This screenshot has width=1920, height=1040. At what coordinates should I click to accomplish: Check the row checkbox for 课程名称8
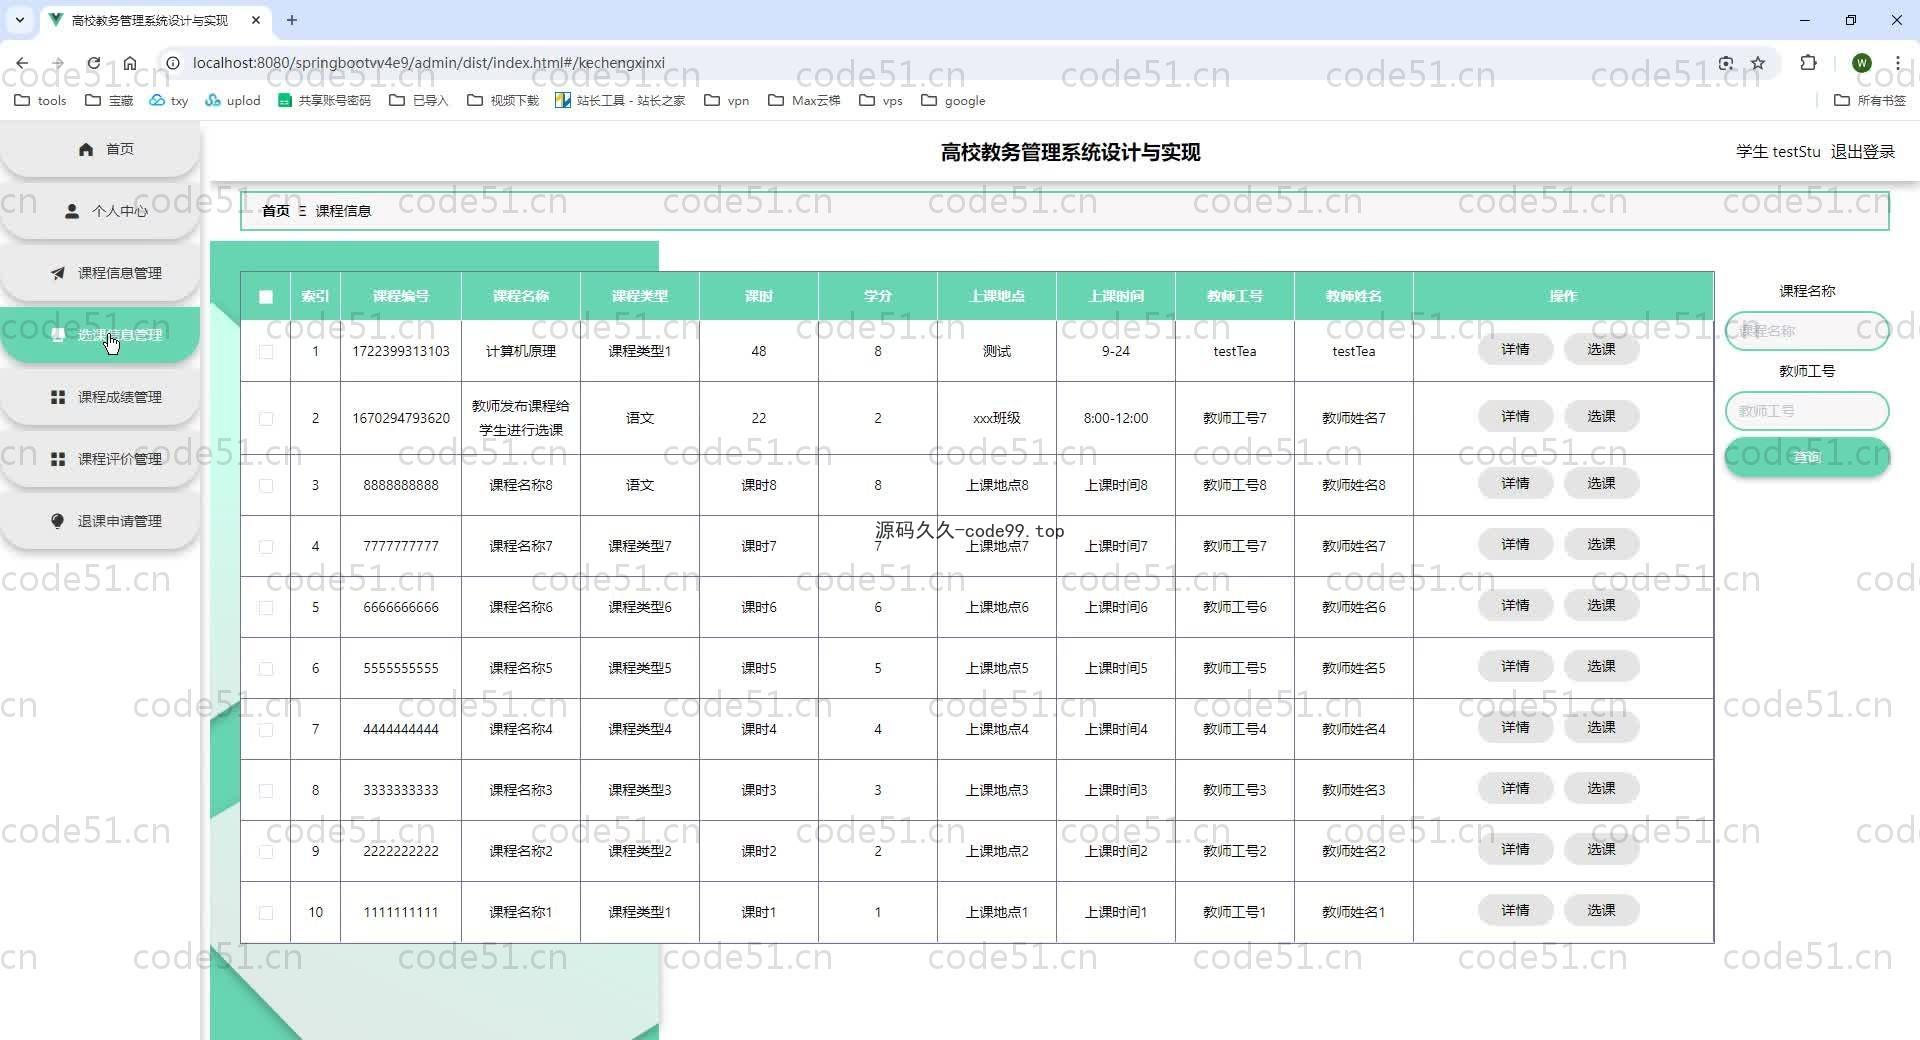point(266,485)
